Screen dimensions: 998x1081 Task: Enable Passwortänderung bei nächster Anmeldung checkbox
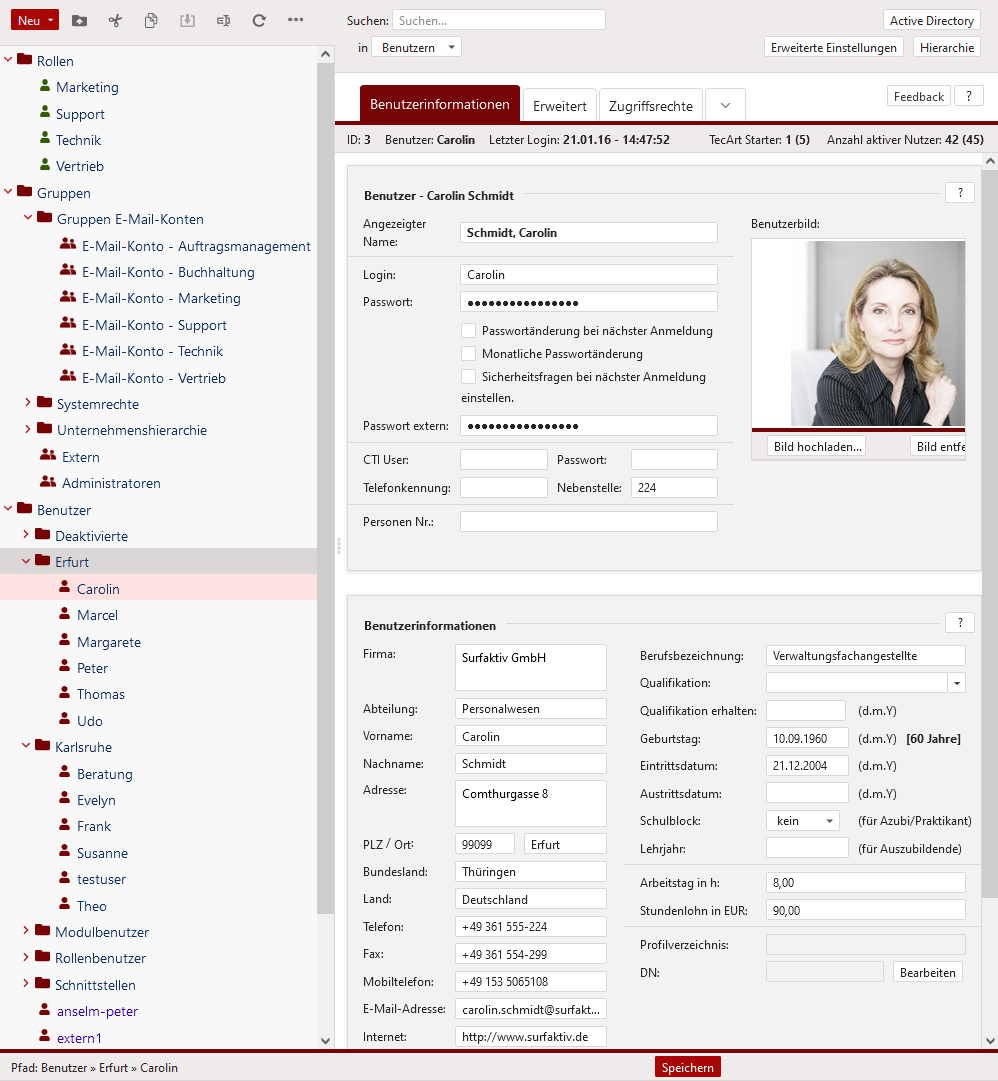(x=468, y=331)
